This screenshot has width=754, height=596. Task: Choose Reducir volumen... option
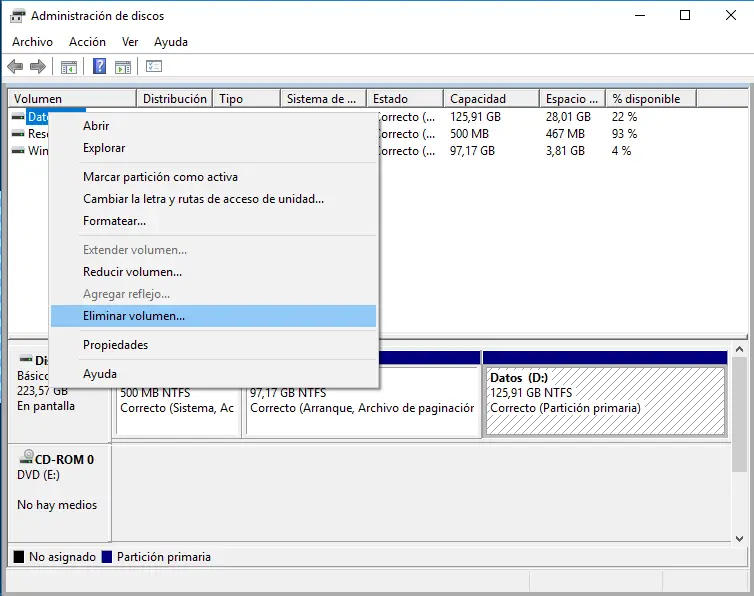coord(213,272)
